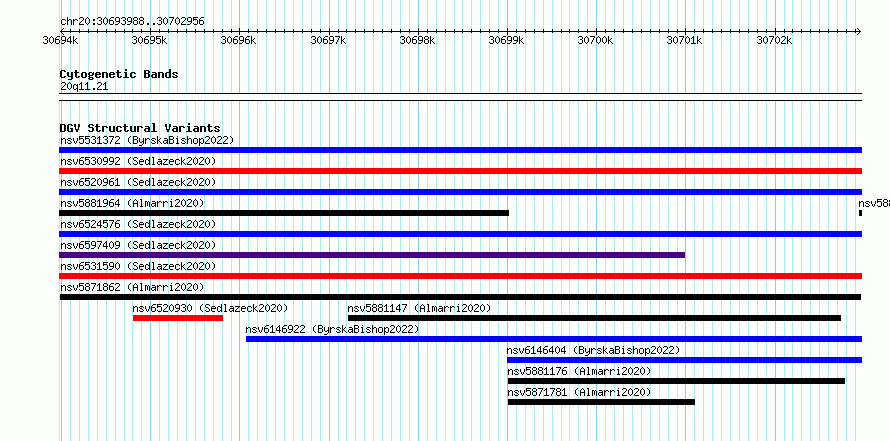This screenshot has height=441, width=890.
Task: Select the 20q11.21 band label
Action: (x=84, y=87)
